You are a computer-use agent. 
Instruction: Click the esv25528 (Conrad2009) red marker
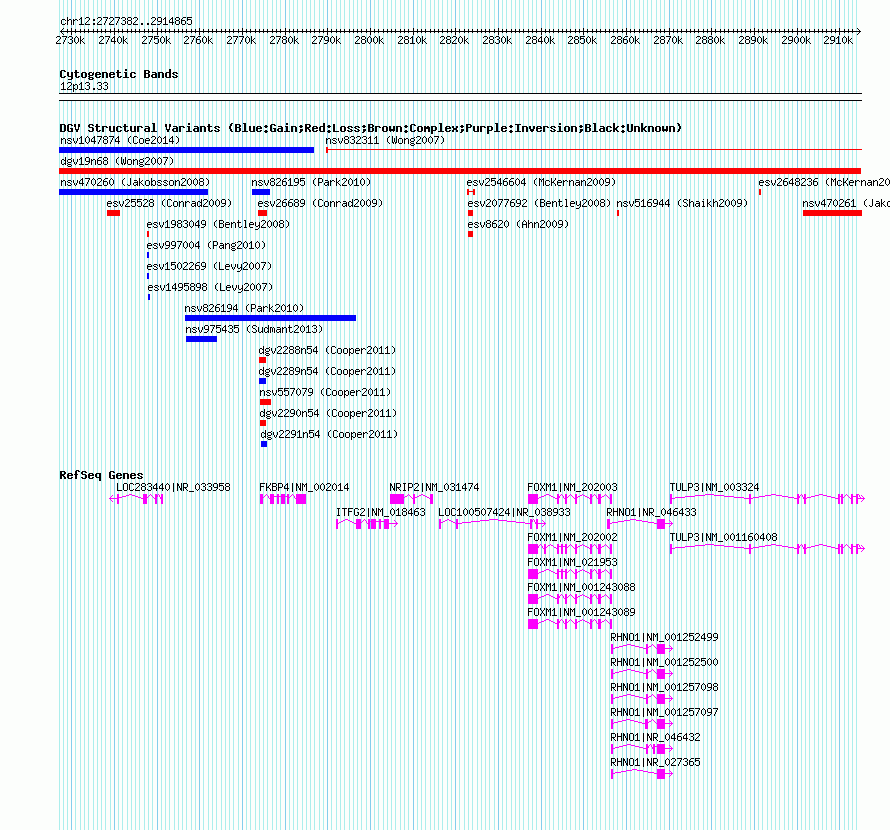[x=114, y=213]
